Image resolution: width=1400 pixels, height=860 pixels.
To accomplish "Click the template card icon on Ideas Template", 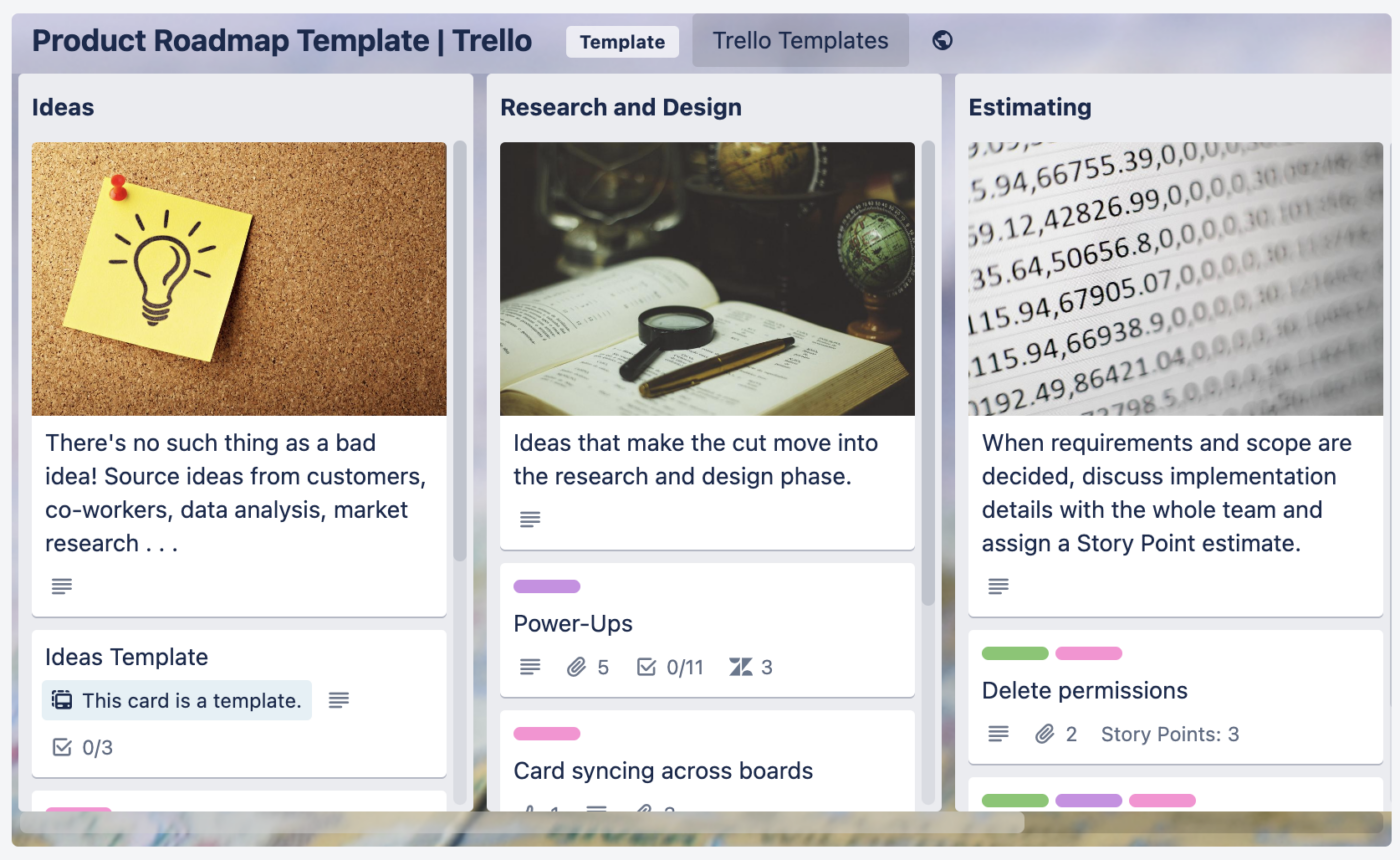I will point(62,701).
